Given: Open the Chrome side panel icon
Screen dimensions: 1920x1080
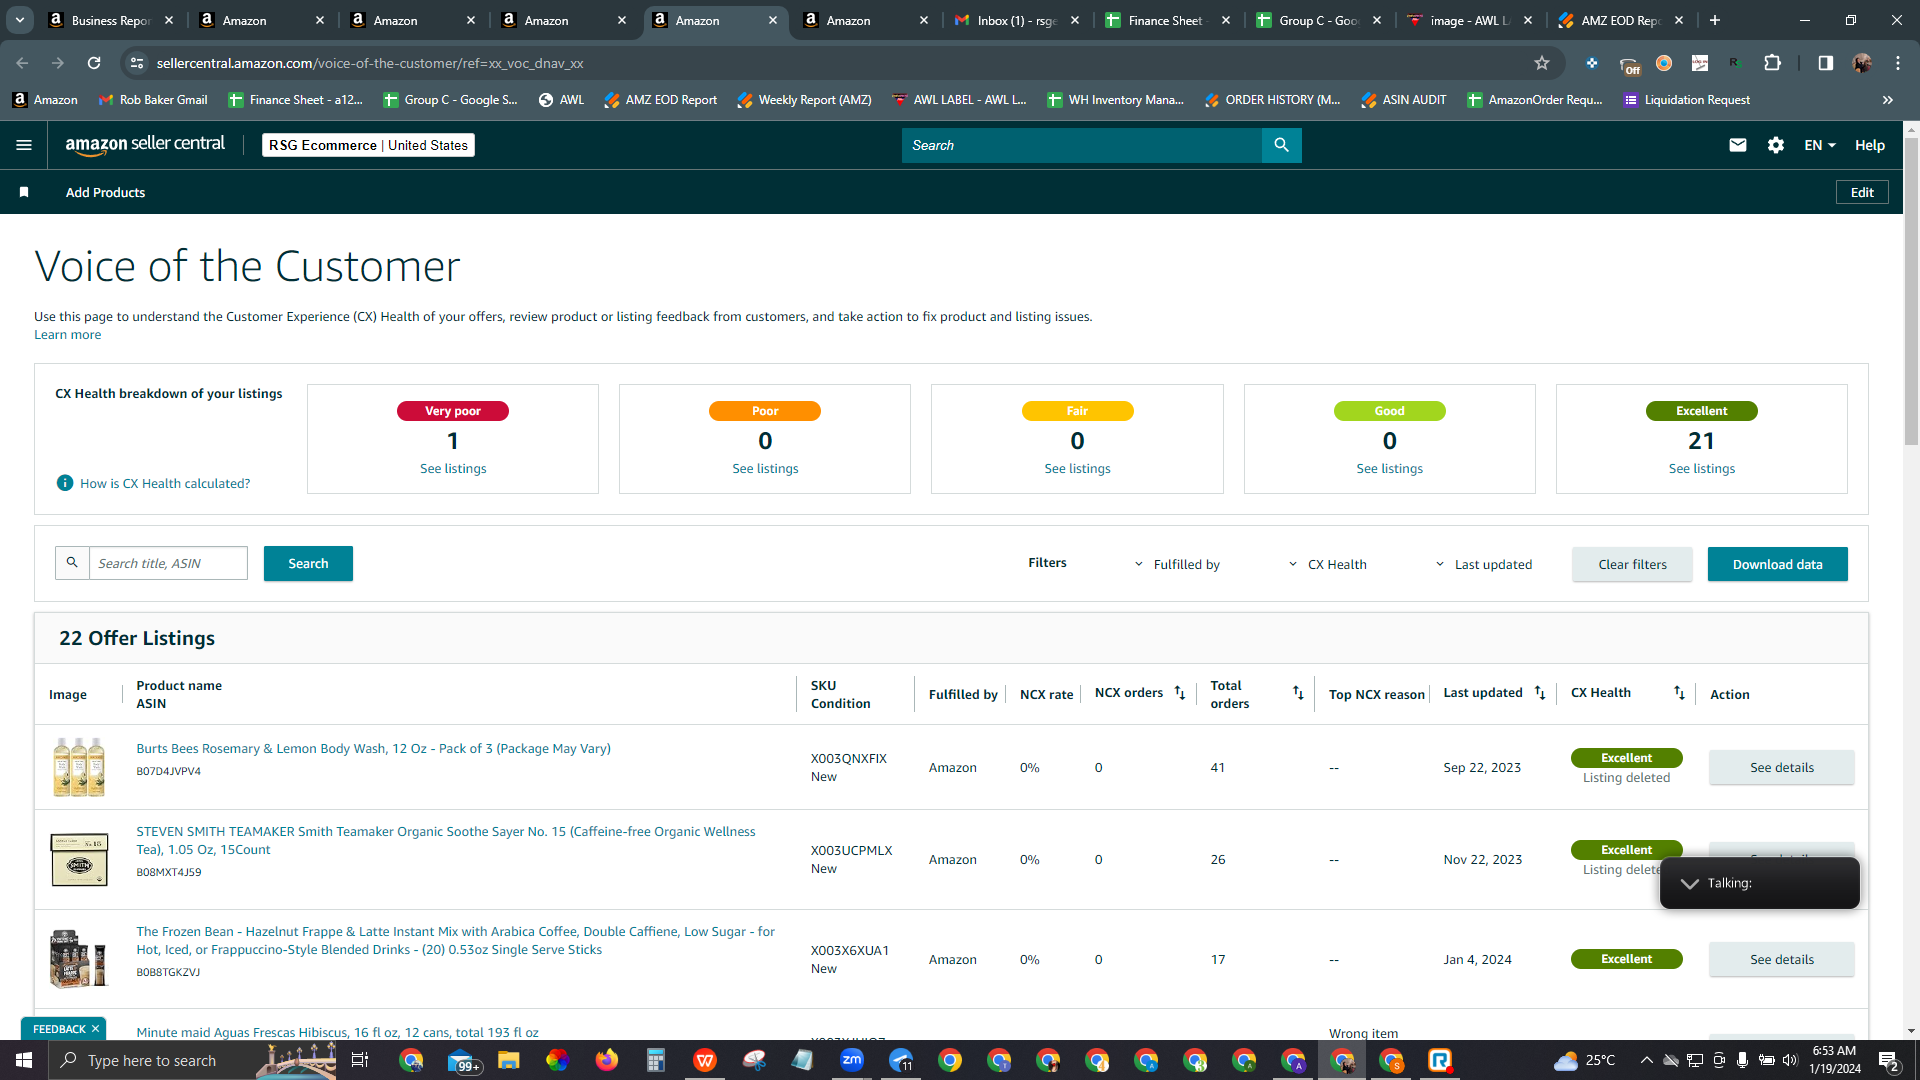Looking at the screenshot, I should point(1826,63).
